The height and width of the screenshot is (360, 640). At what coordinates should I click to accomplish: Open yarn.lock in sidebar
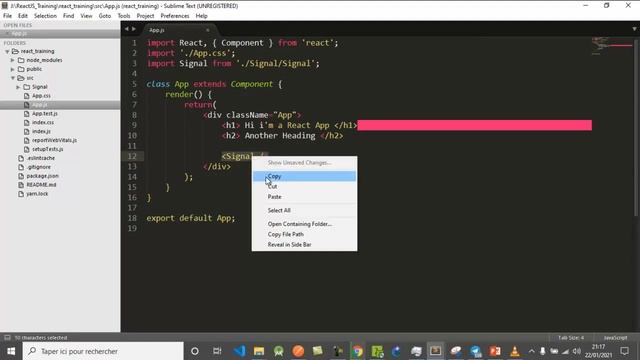(37, 194)
